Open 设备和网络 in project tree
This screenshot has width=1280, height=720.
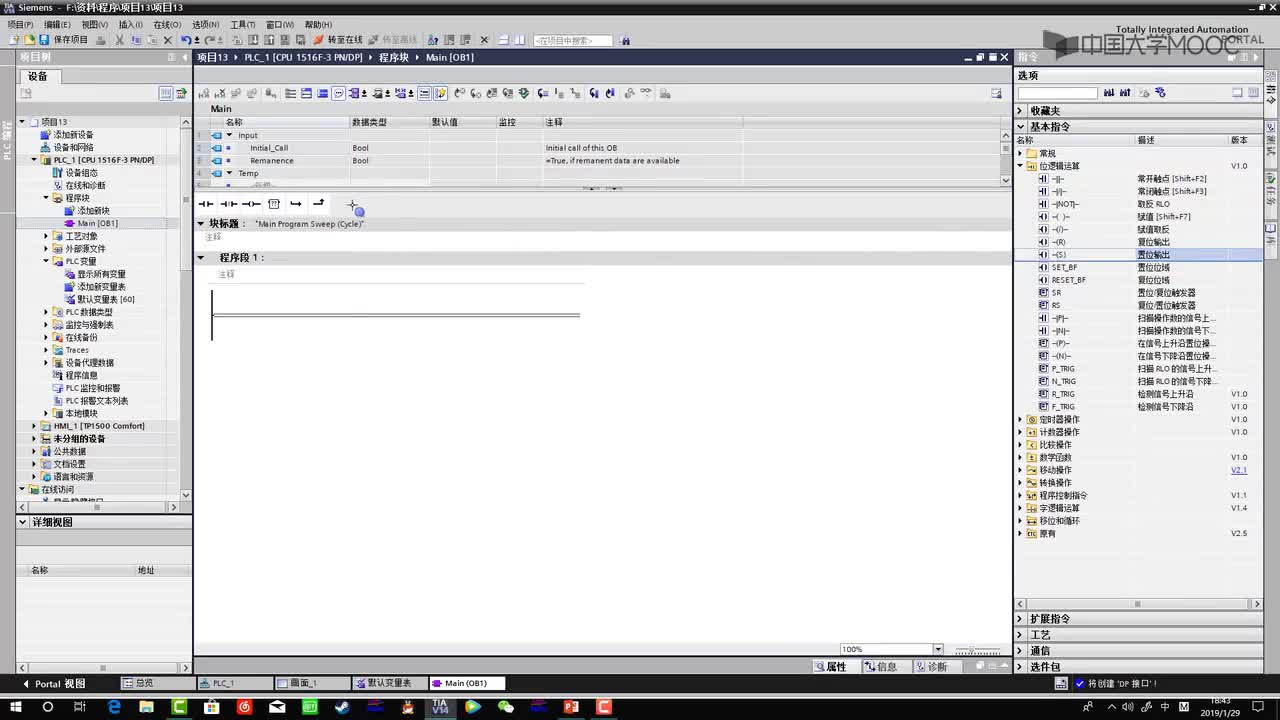73,147
